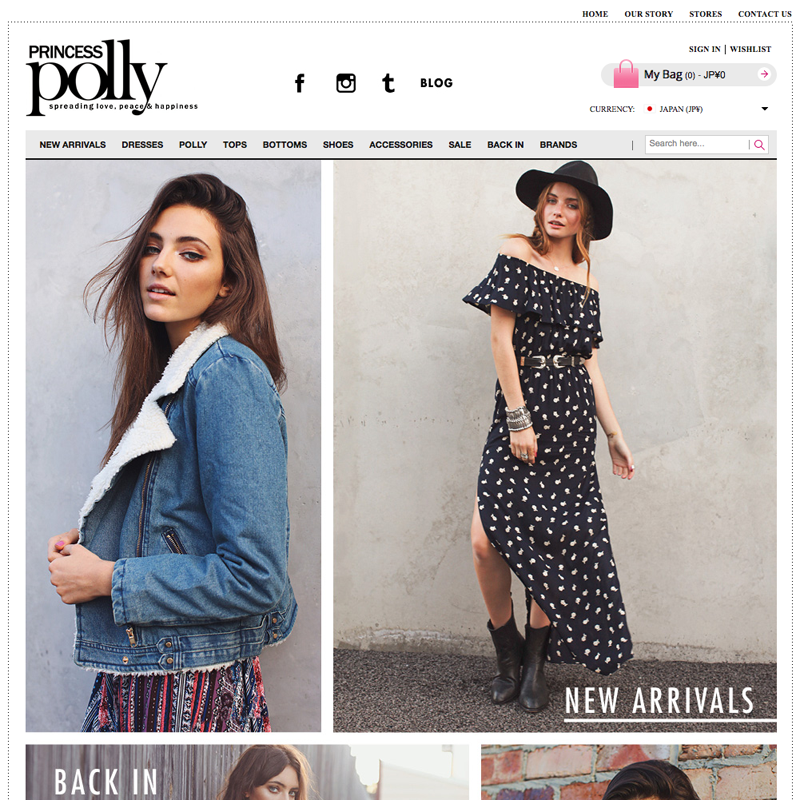Click the Princess Polly logo
This screenshot has width=800, height=800.
click(112, 78)
